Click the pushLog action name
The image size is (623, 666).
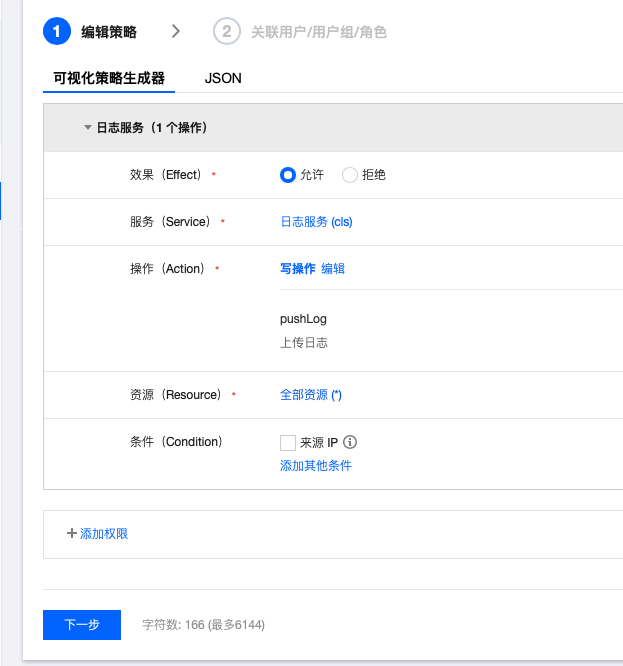click(303, 319)
